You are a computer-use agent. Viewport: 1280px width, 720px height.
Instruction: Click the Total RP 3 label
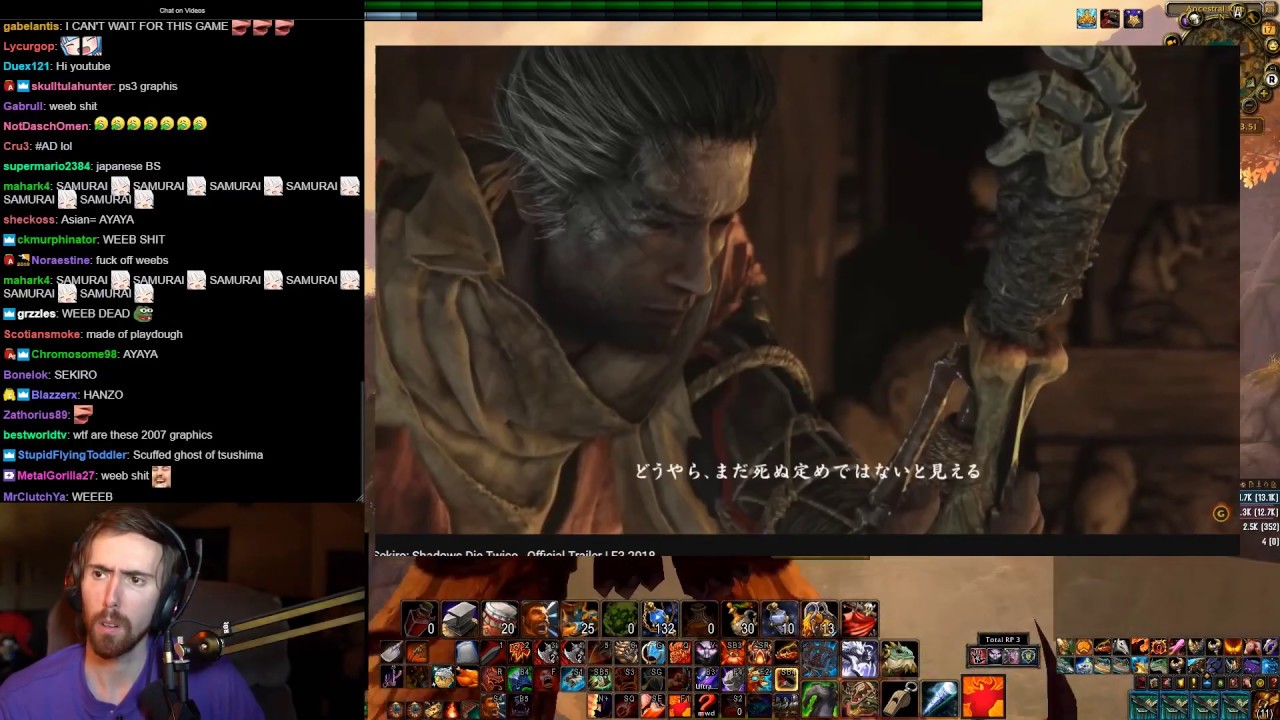pos(1003,639)
